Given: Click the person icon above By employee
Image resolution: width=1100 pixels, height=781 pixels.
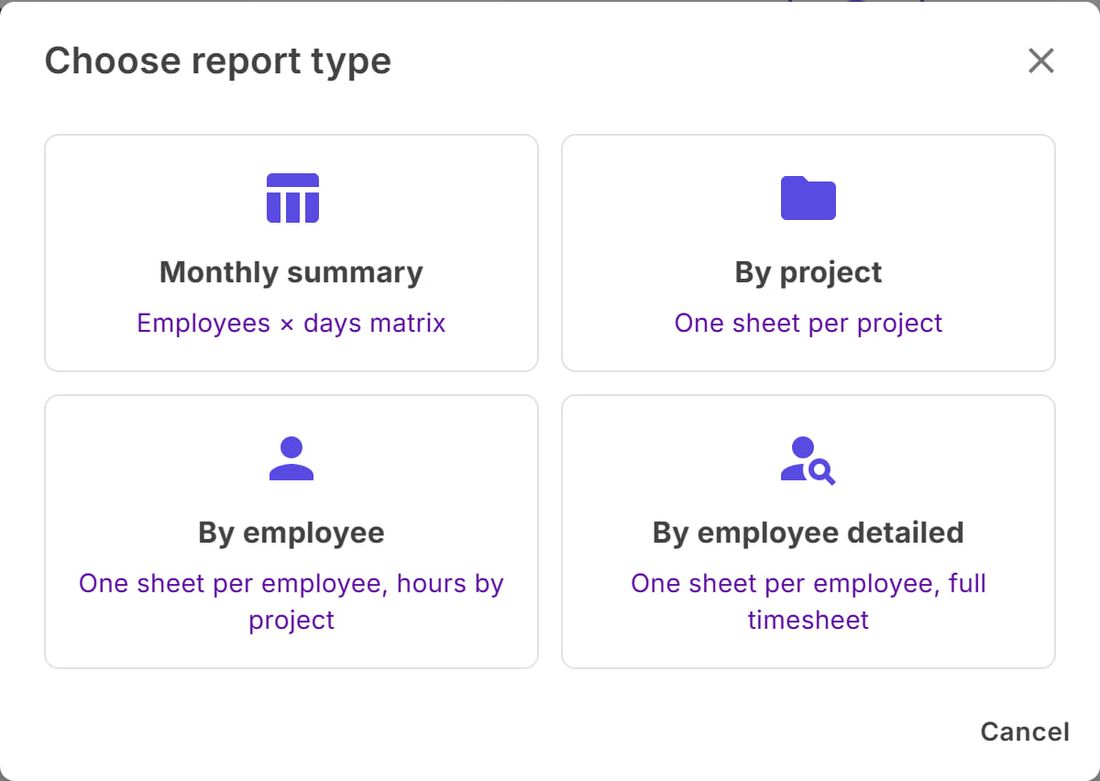Looking at the screenshot, I should (x=291, y=458).
